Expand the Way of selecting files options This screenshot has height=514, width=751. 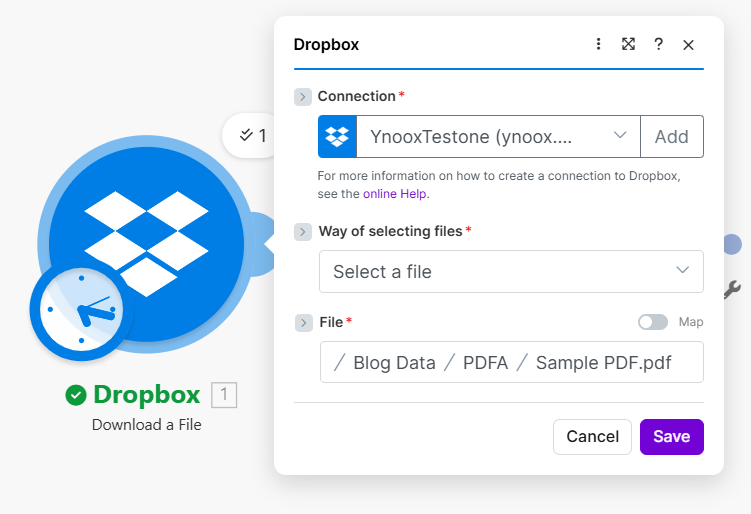303,232
